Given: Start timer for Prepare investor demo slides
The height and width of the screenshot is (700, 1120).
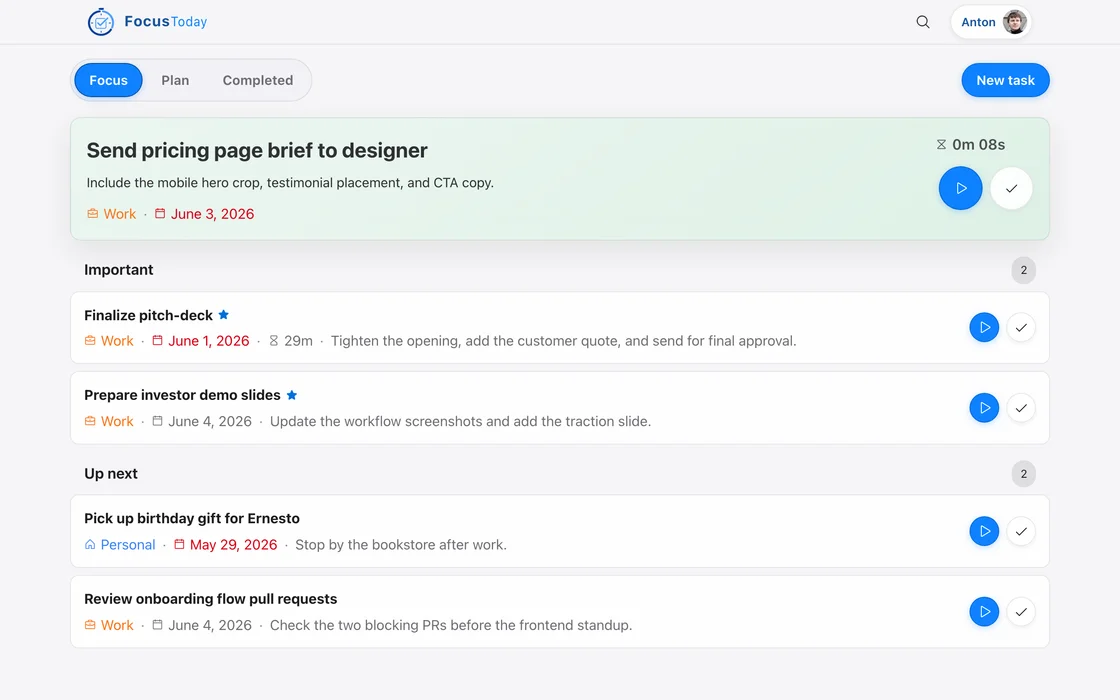Looking at the screenshot, I should 984,408.
